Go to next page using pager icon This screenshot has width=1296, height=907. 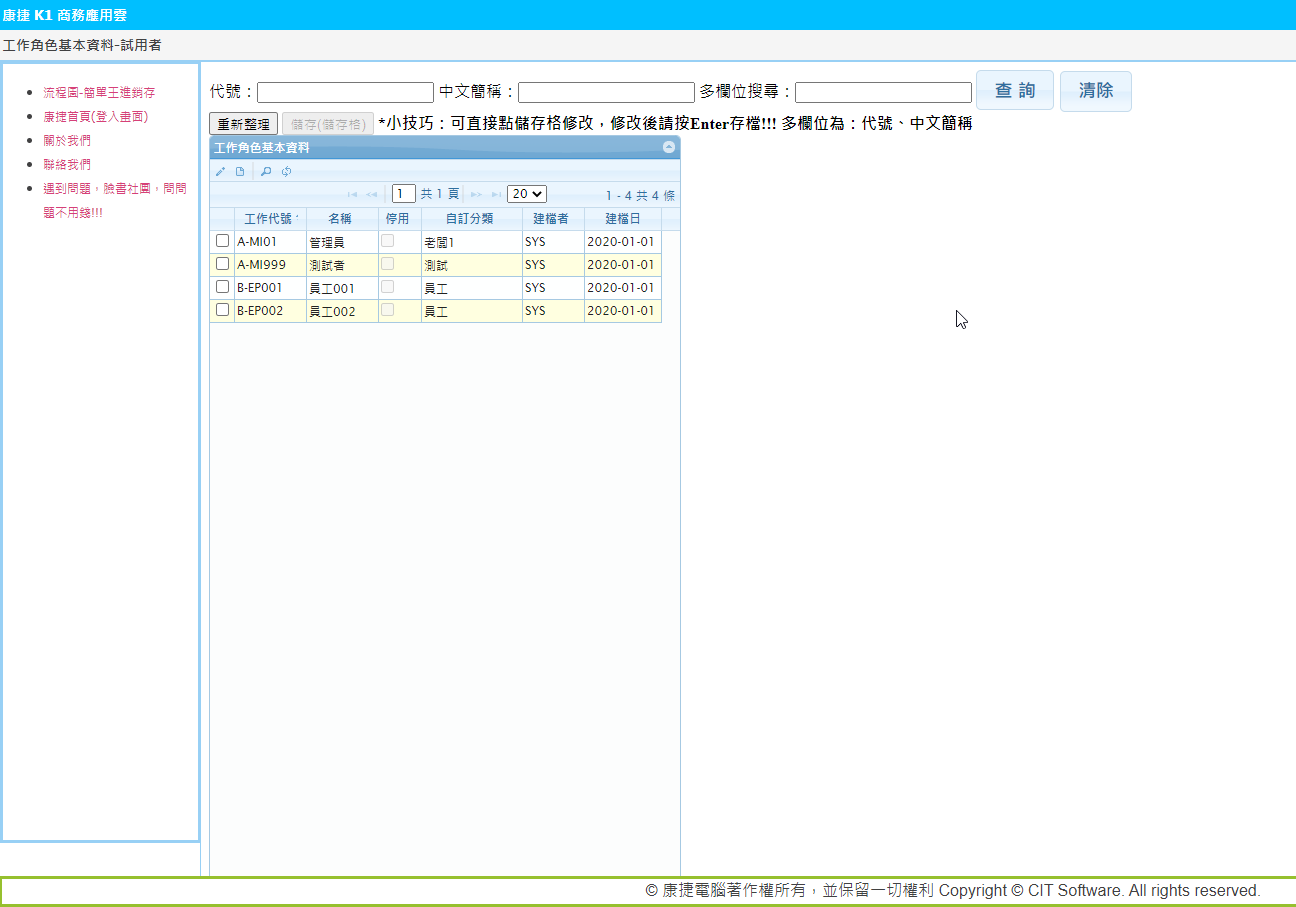tap(477, 195)
